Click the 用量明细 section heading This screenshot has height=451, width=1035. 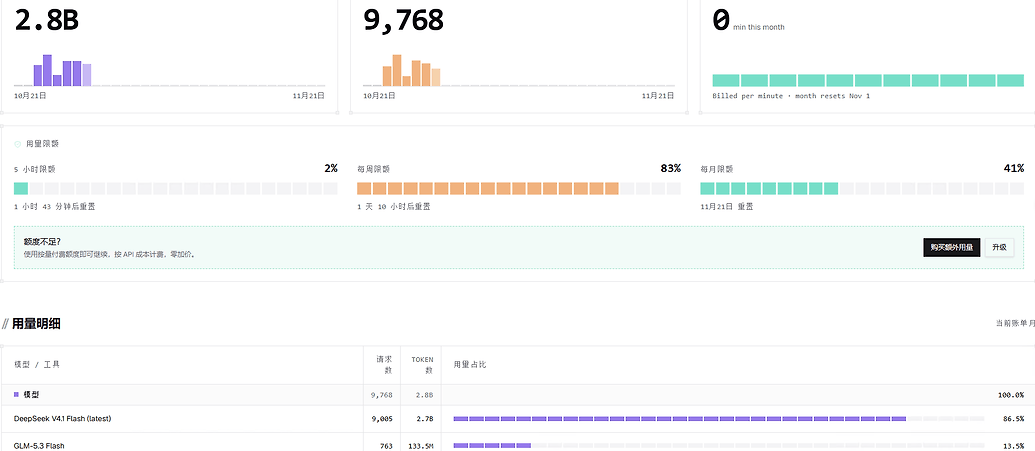point(36,324)
